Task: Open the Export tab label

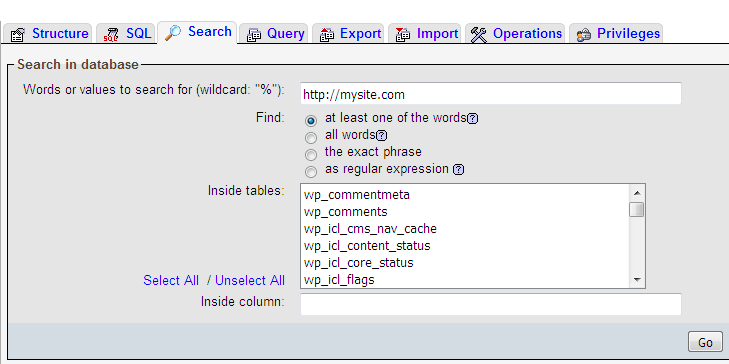Action: [x=360, y=33]
